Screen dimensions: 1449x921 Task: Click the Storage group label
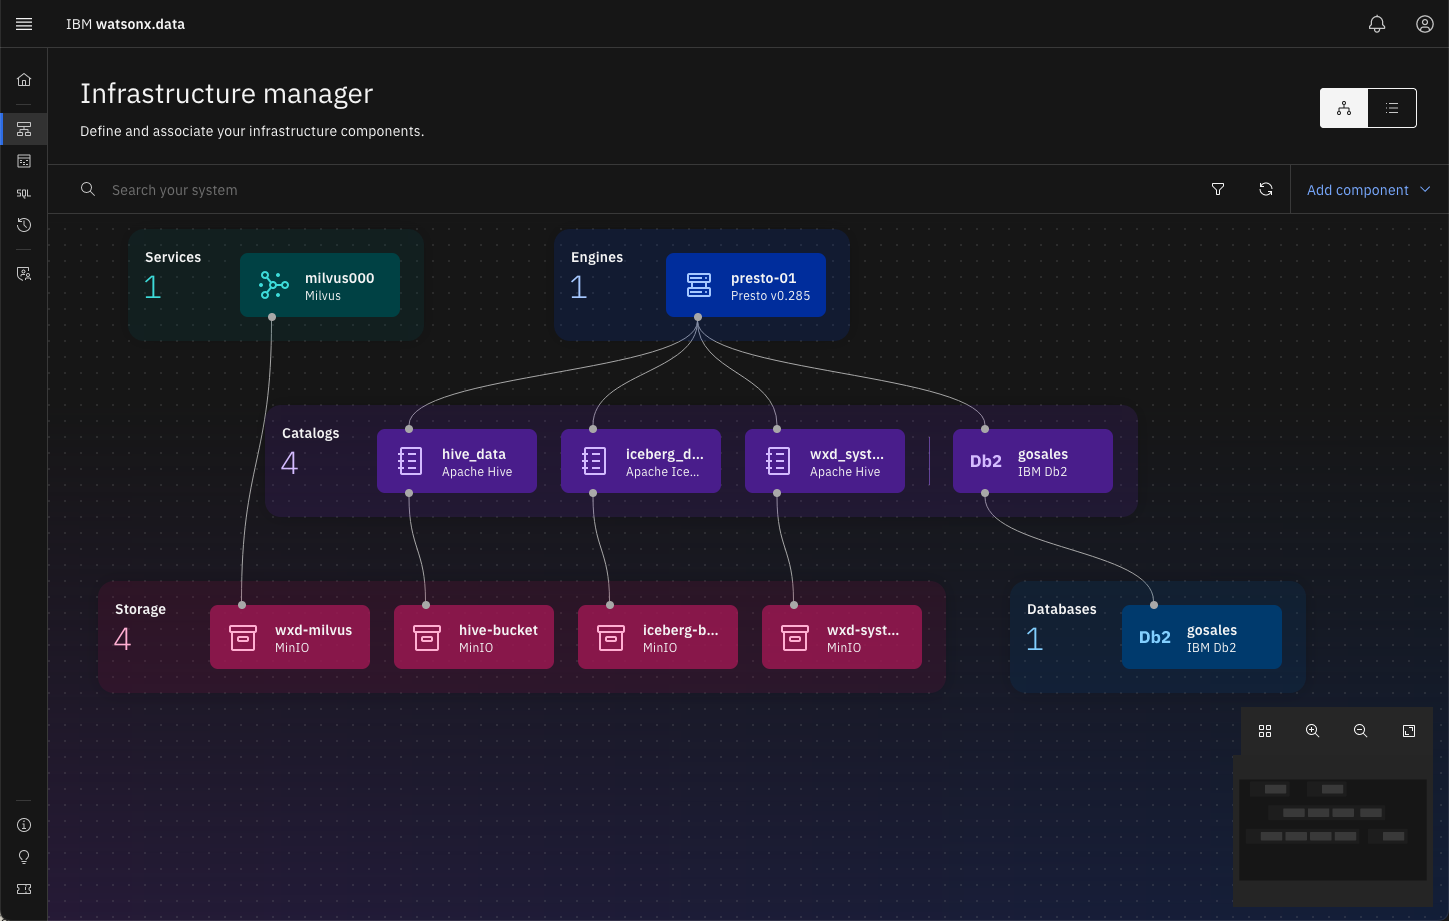140,609
